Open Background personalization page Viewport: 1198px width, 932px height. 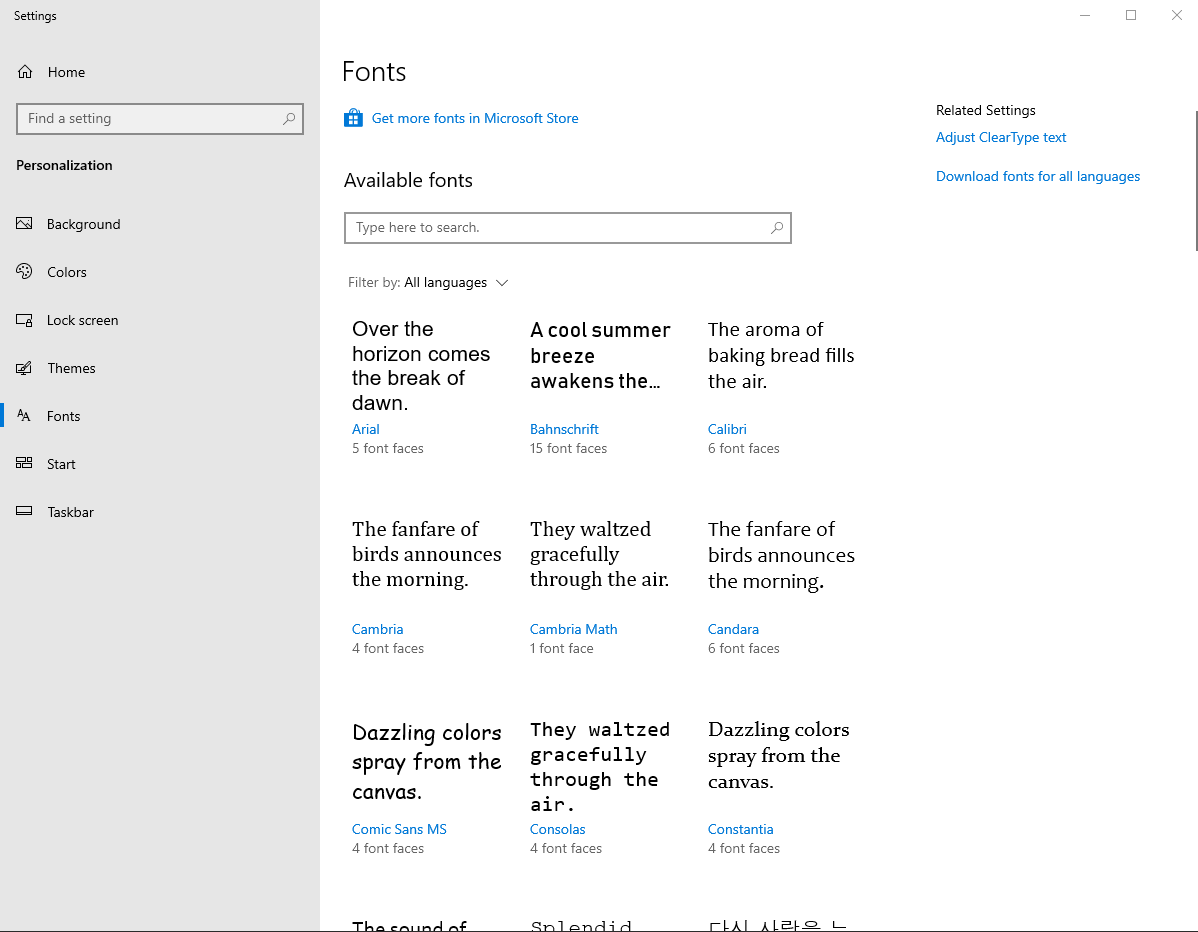pyautogui.click(x=83, y=224)
